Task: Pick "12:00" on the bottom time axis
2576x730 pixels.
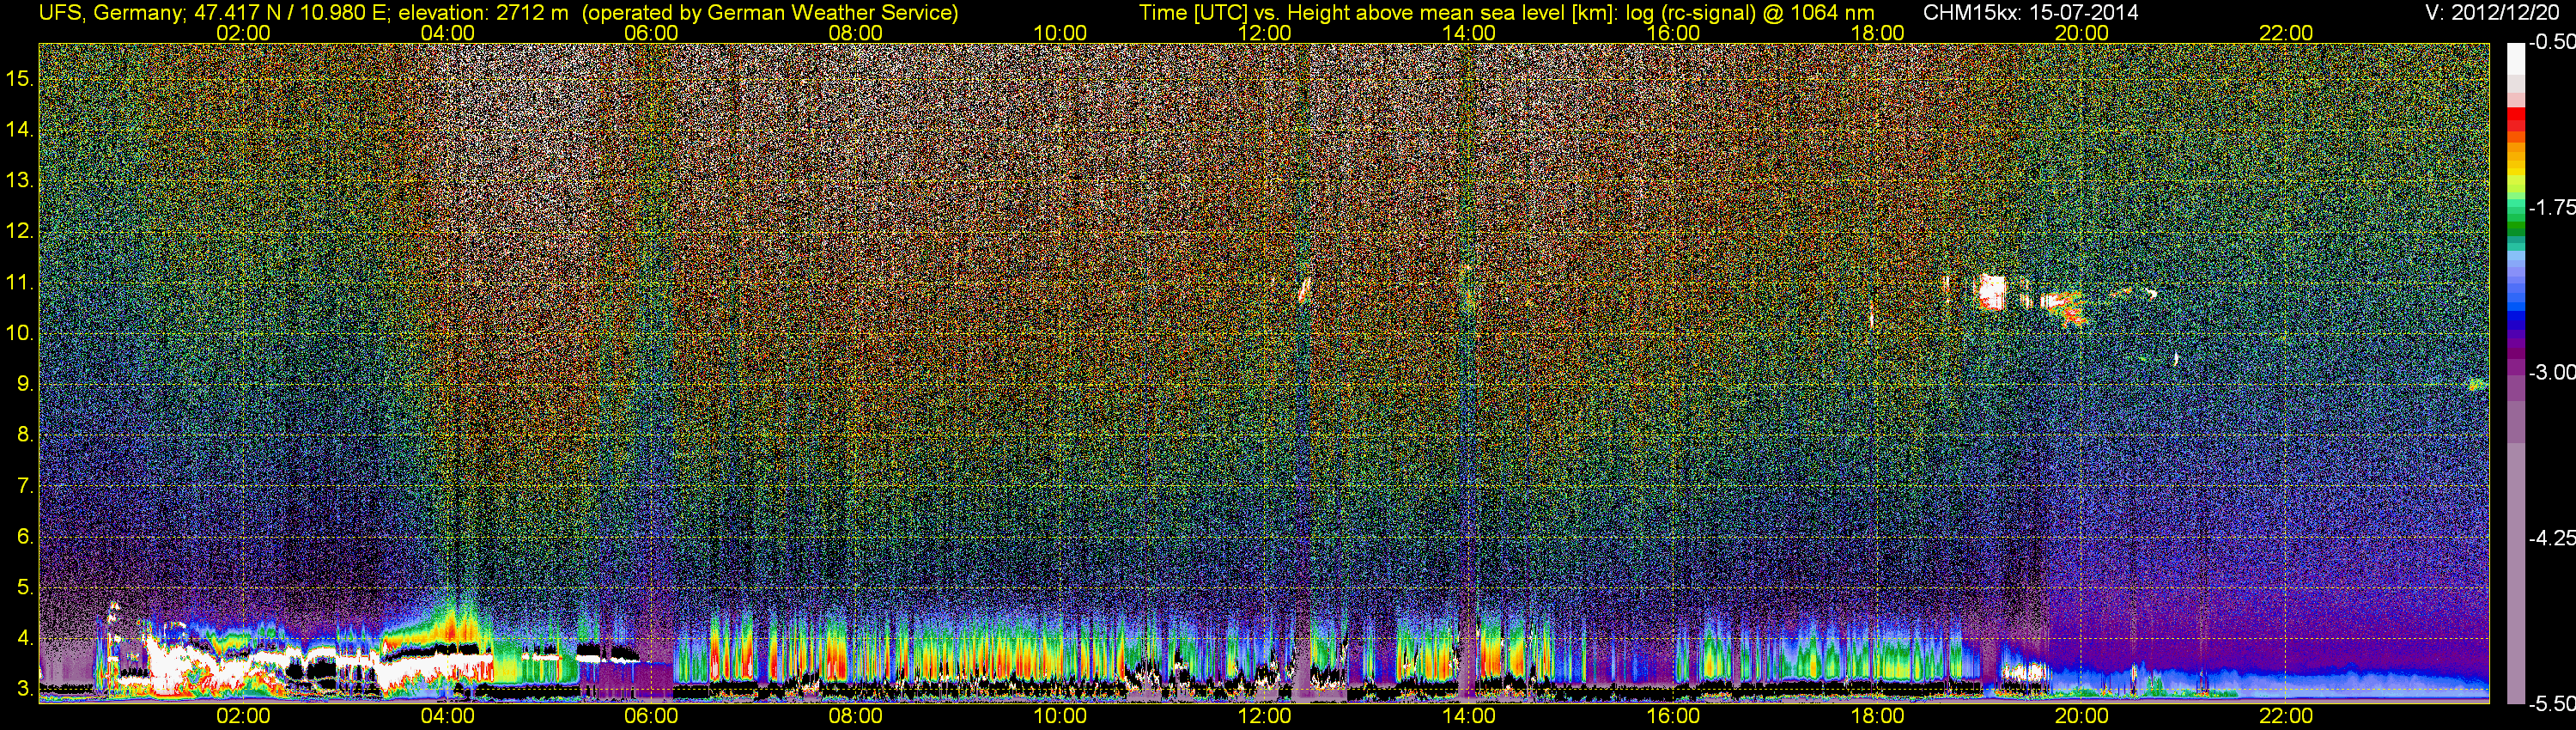Action: [x=1264, y=716]
